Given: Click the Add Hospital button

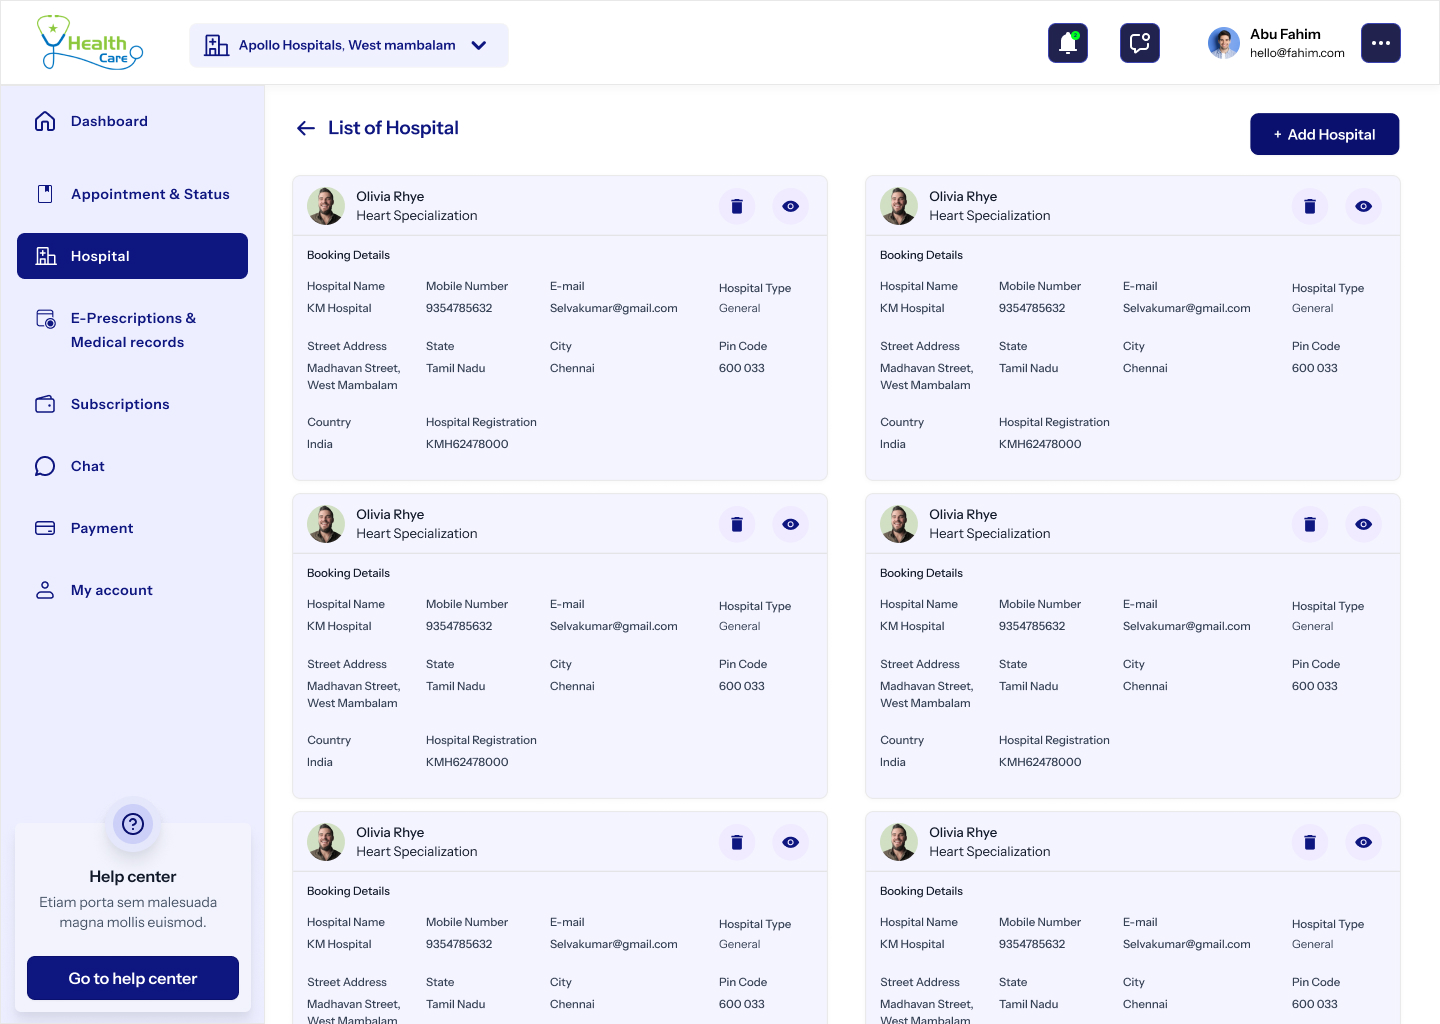Looking at the screenshot, I should pos(1325,134).
